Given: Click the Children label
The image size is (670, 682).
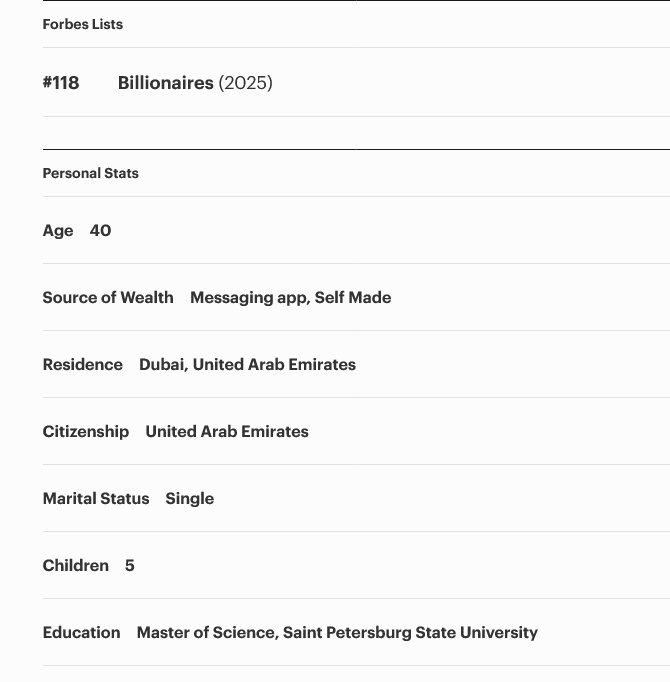Looking at the screenshot, I should pyautogui.click(x=76, y=565).
